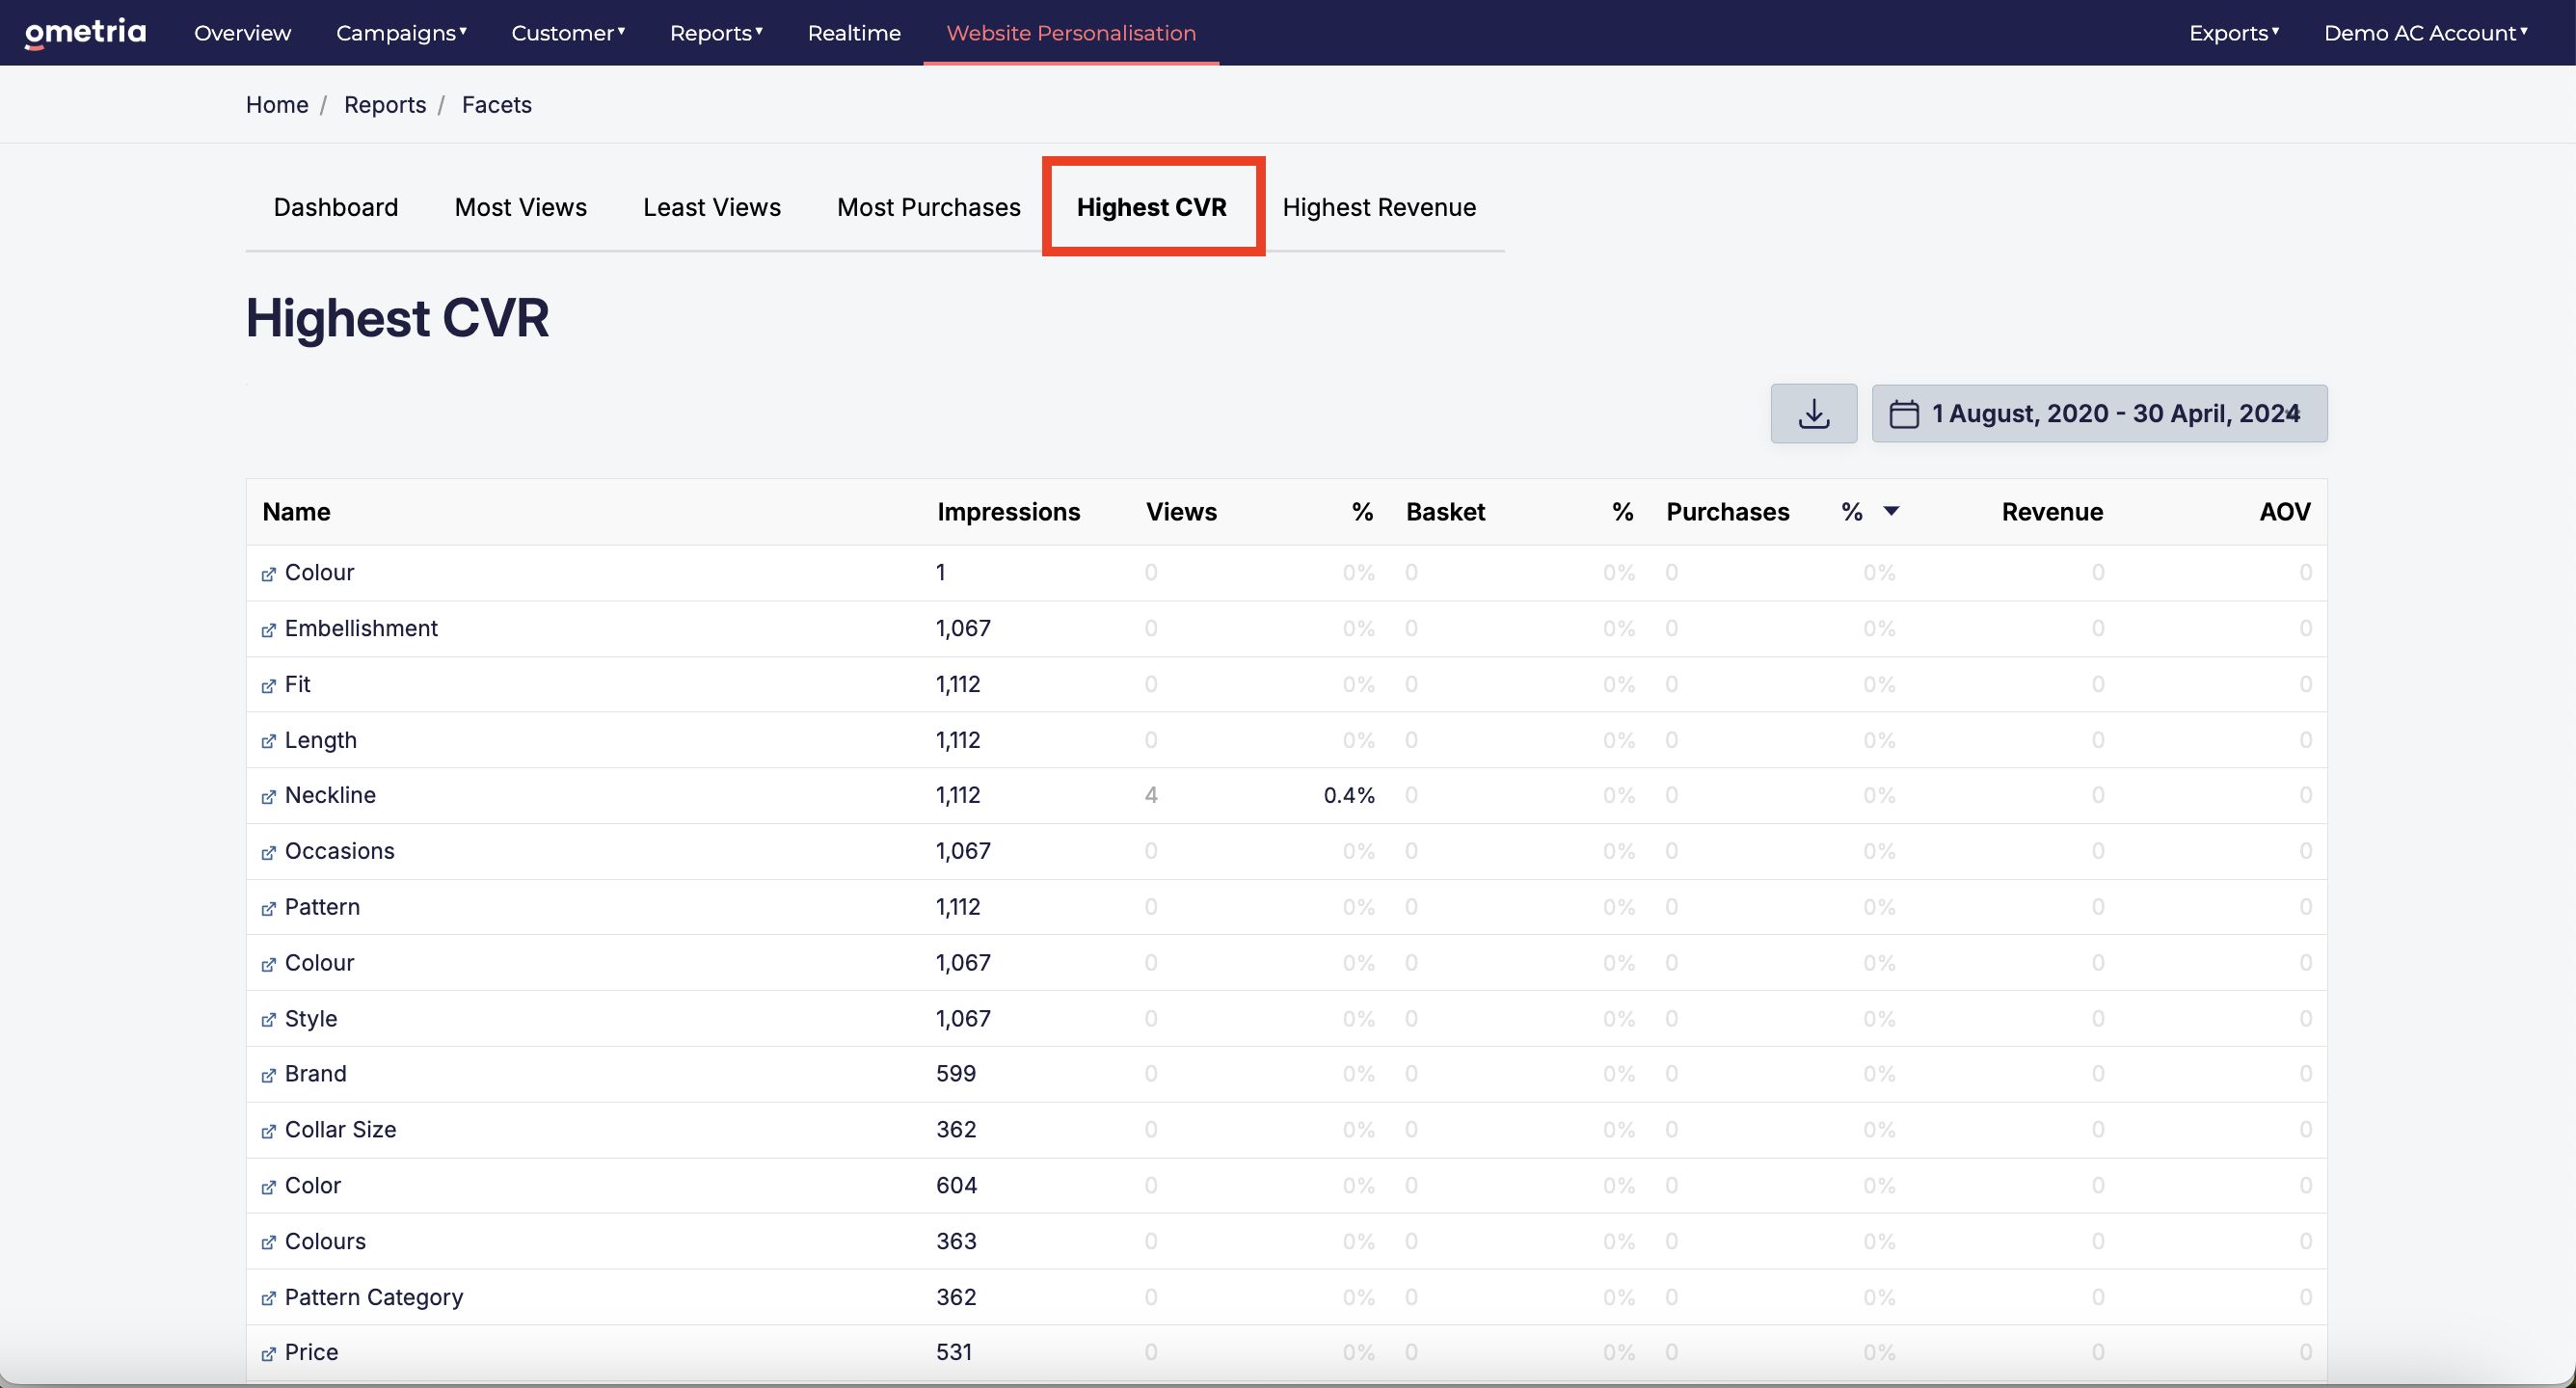
Task: Open external link icon for Length
Action: [268, 741]
